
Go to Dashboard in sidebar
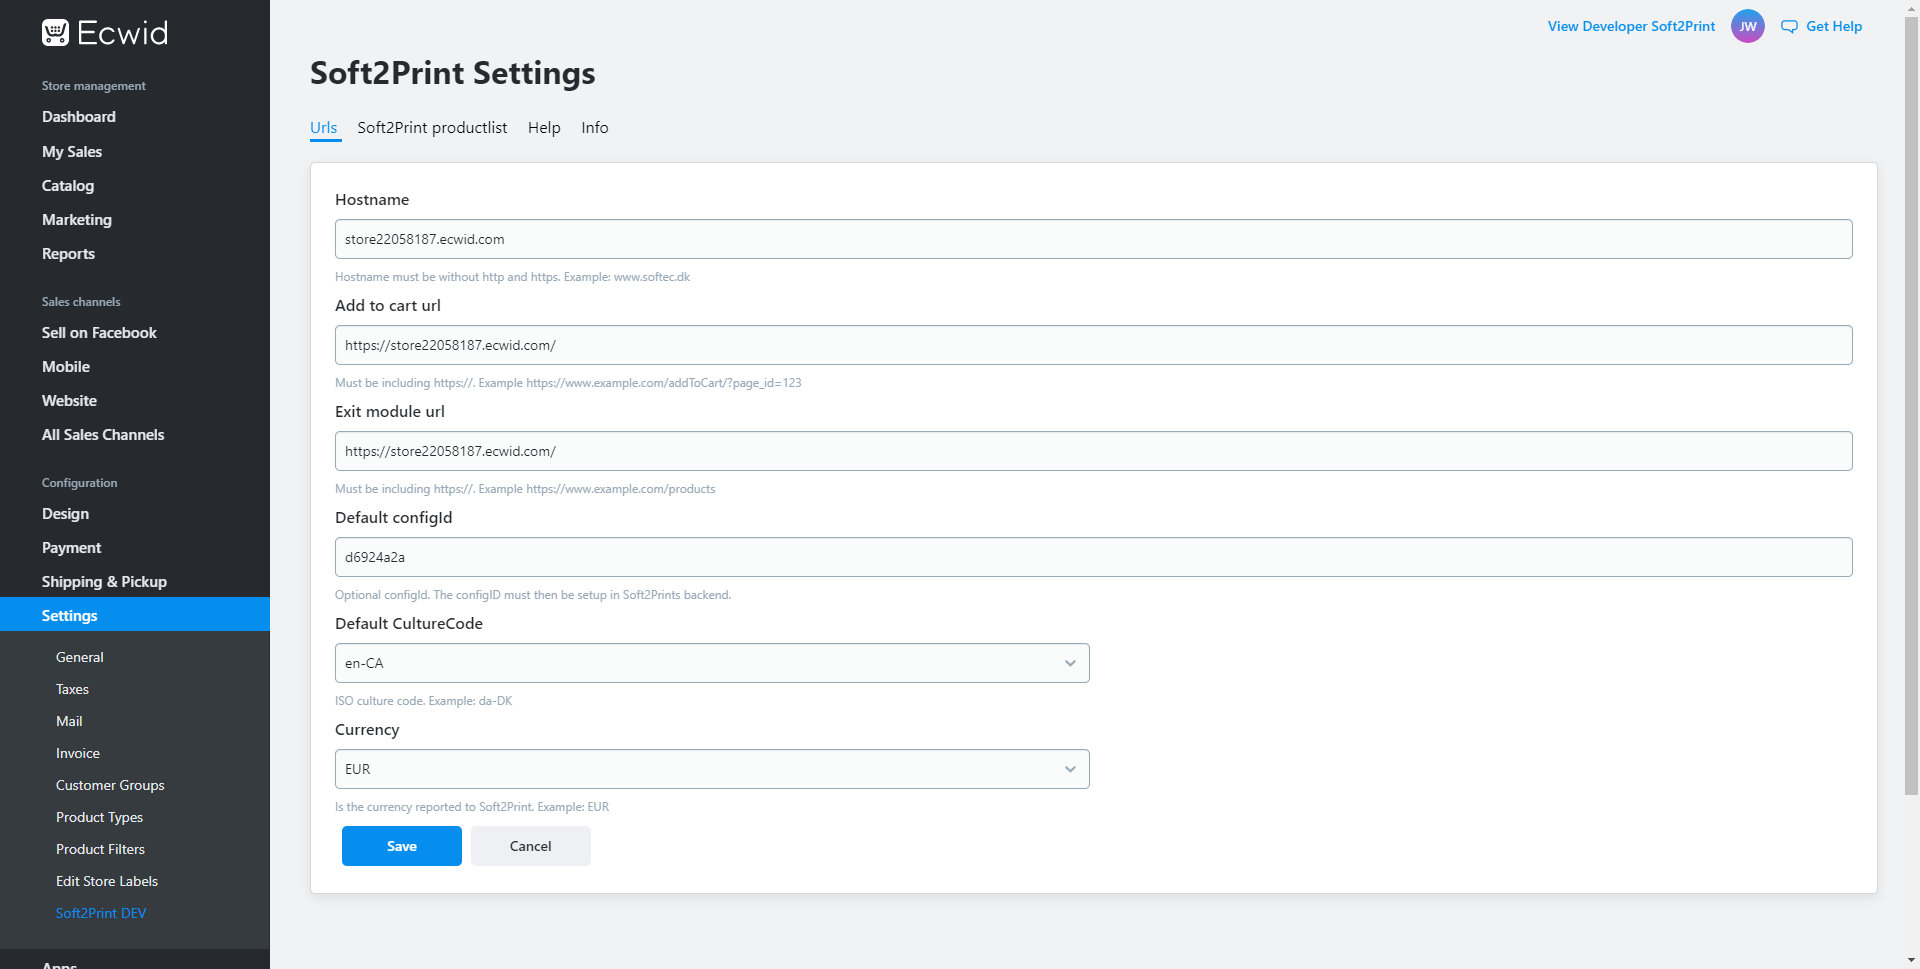point(79,117)
